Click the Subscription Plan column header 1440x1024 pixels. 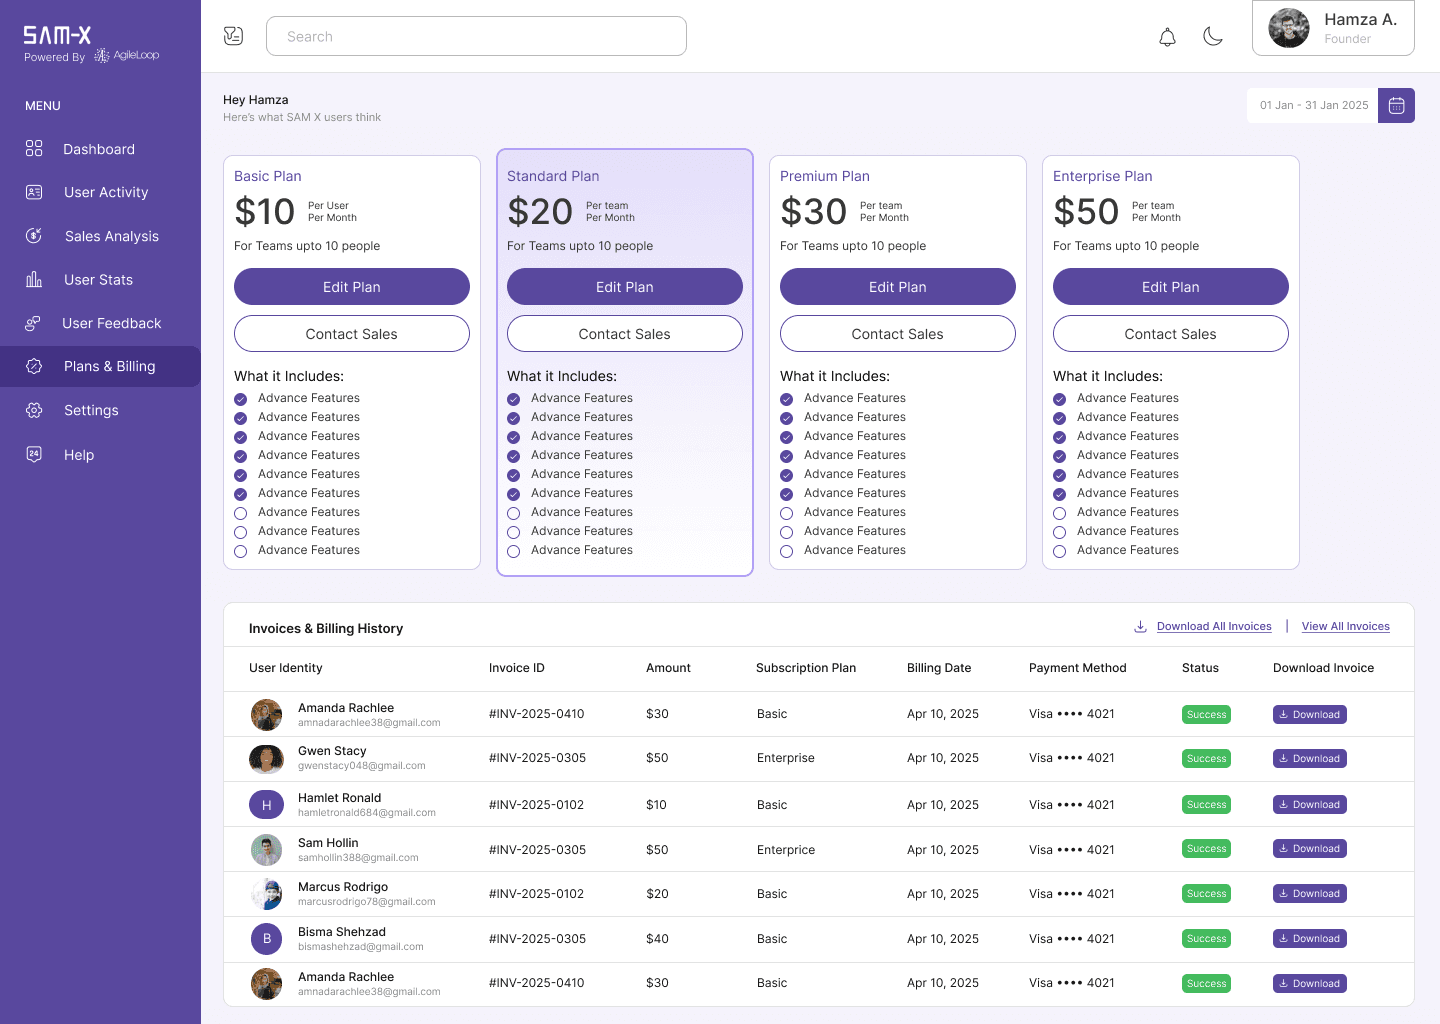[806, 668]
